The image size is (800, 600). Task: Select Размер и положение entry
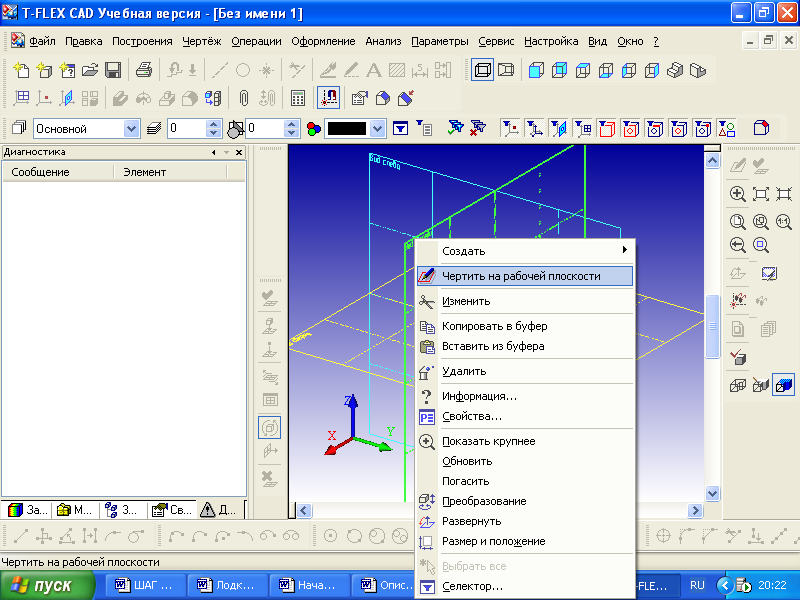pyautogui.click(x=525, y=541)
